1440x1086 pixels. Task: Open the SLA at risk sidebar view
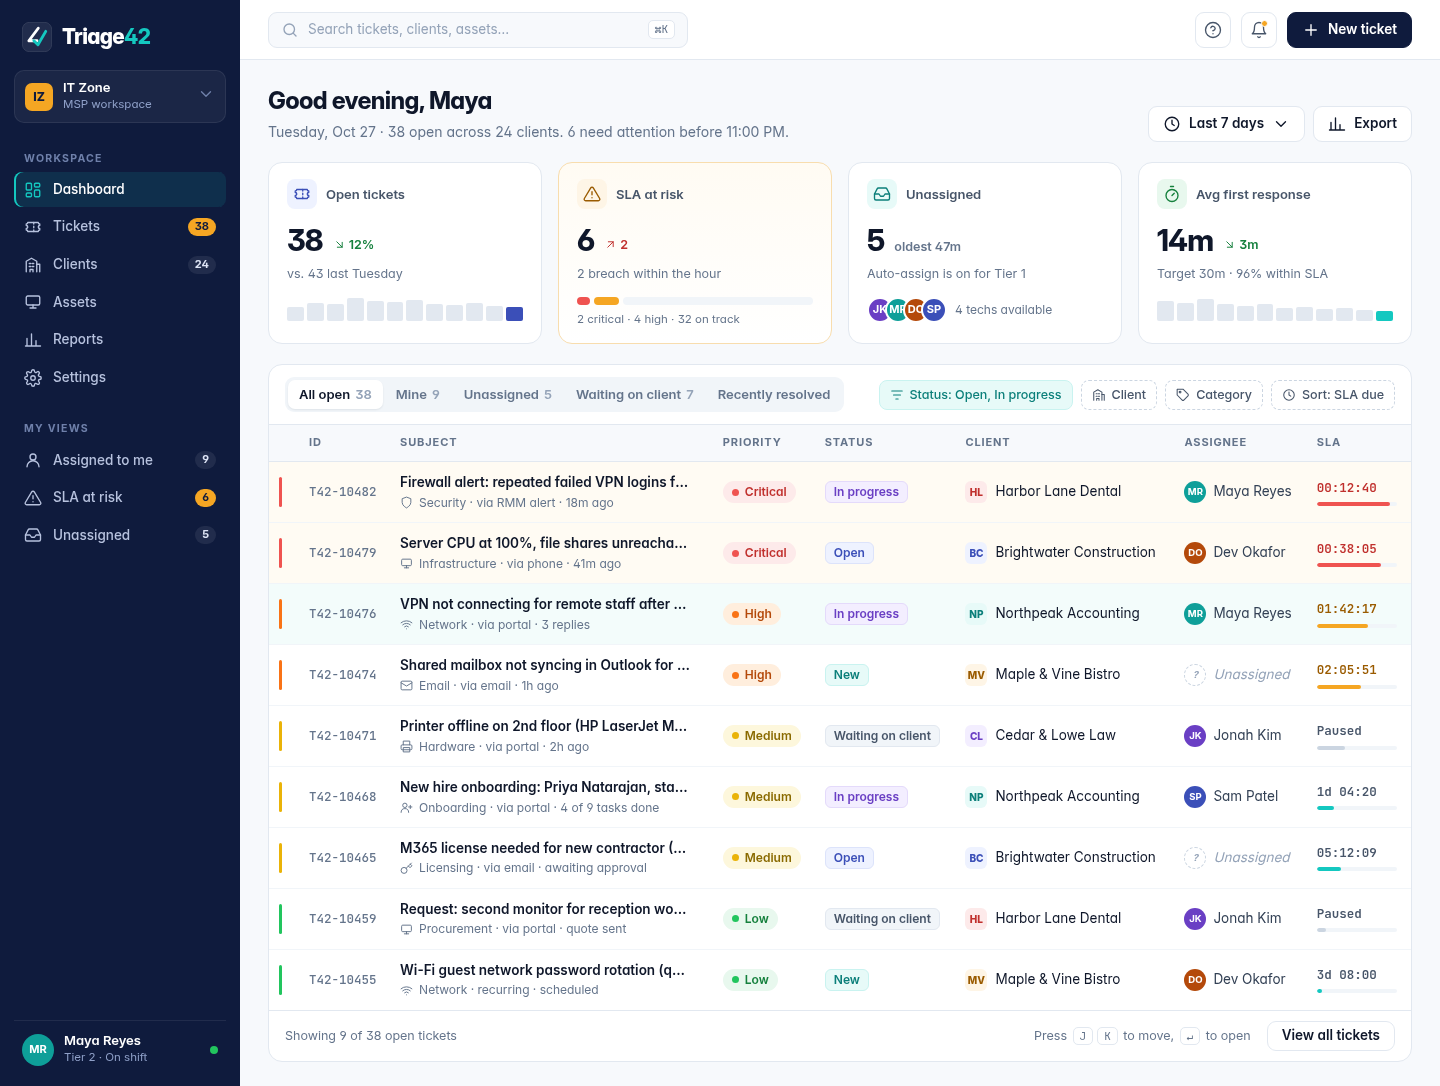[x=120, y=498]
